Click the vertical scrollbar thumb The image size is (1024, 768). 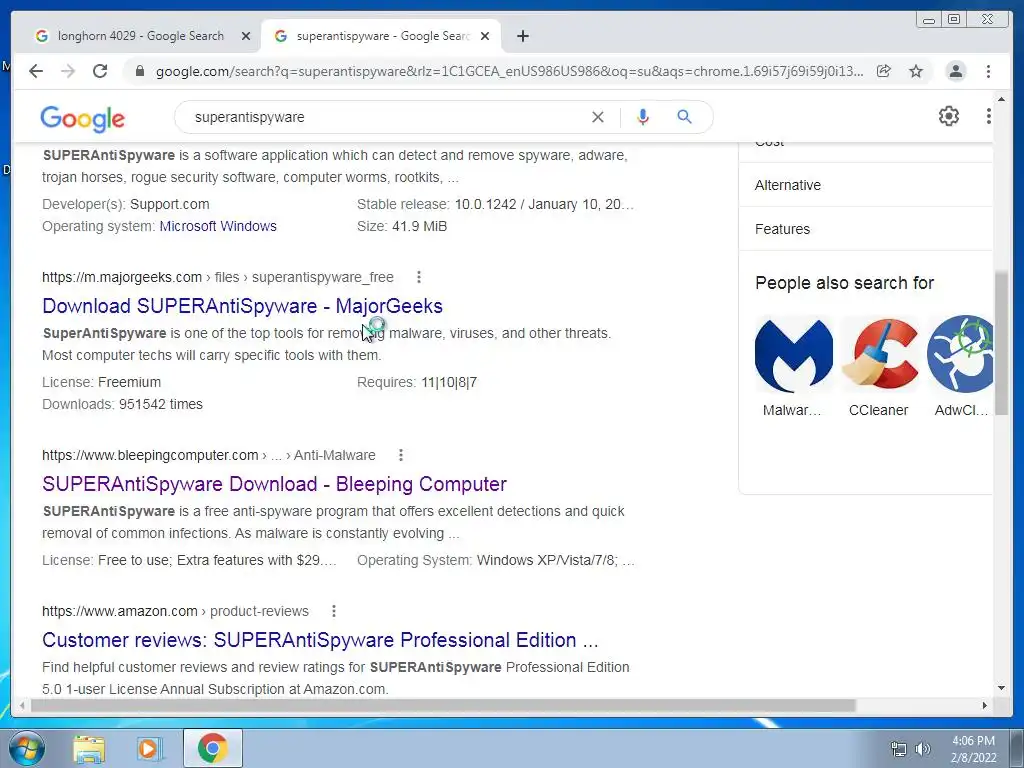(1001, 343)
